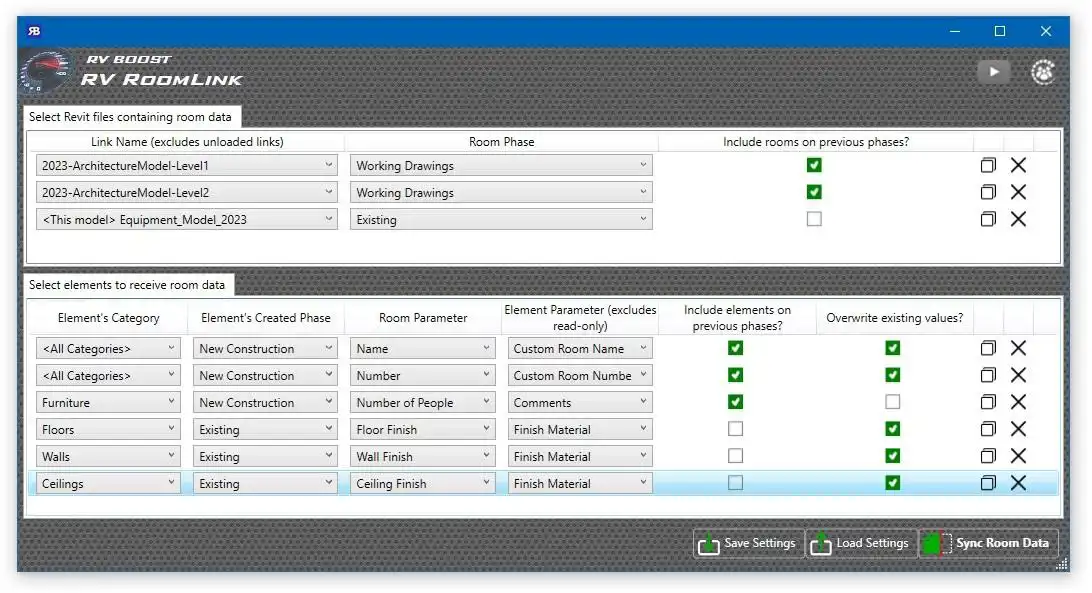
Task: Delete the Equipment_Model_2023 row
Action: [x=1018, y=219]
